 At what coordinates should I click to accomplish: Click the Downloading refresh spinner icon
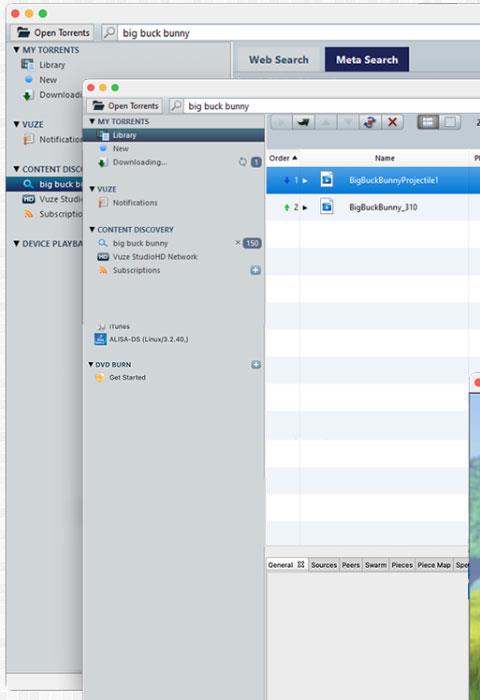(x=242, y=162)
